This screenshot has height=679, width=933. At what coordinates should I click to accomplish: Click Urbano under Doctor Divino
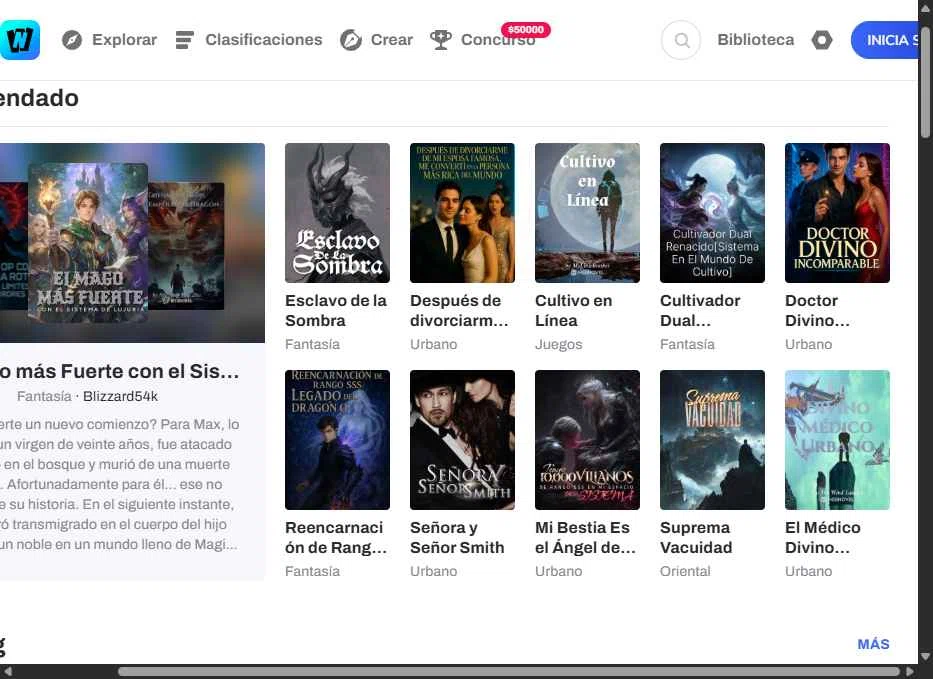click(809, 345)
